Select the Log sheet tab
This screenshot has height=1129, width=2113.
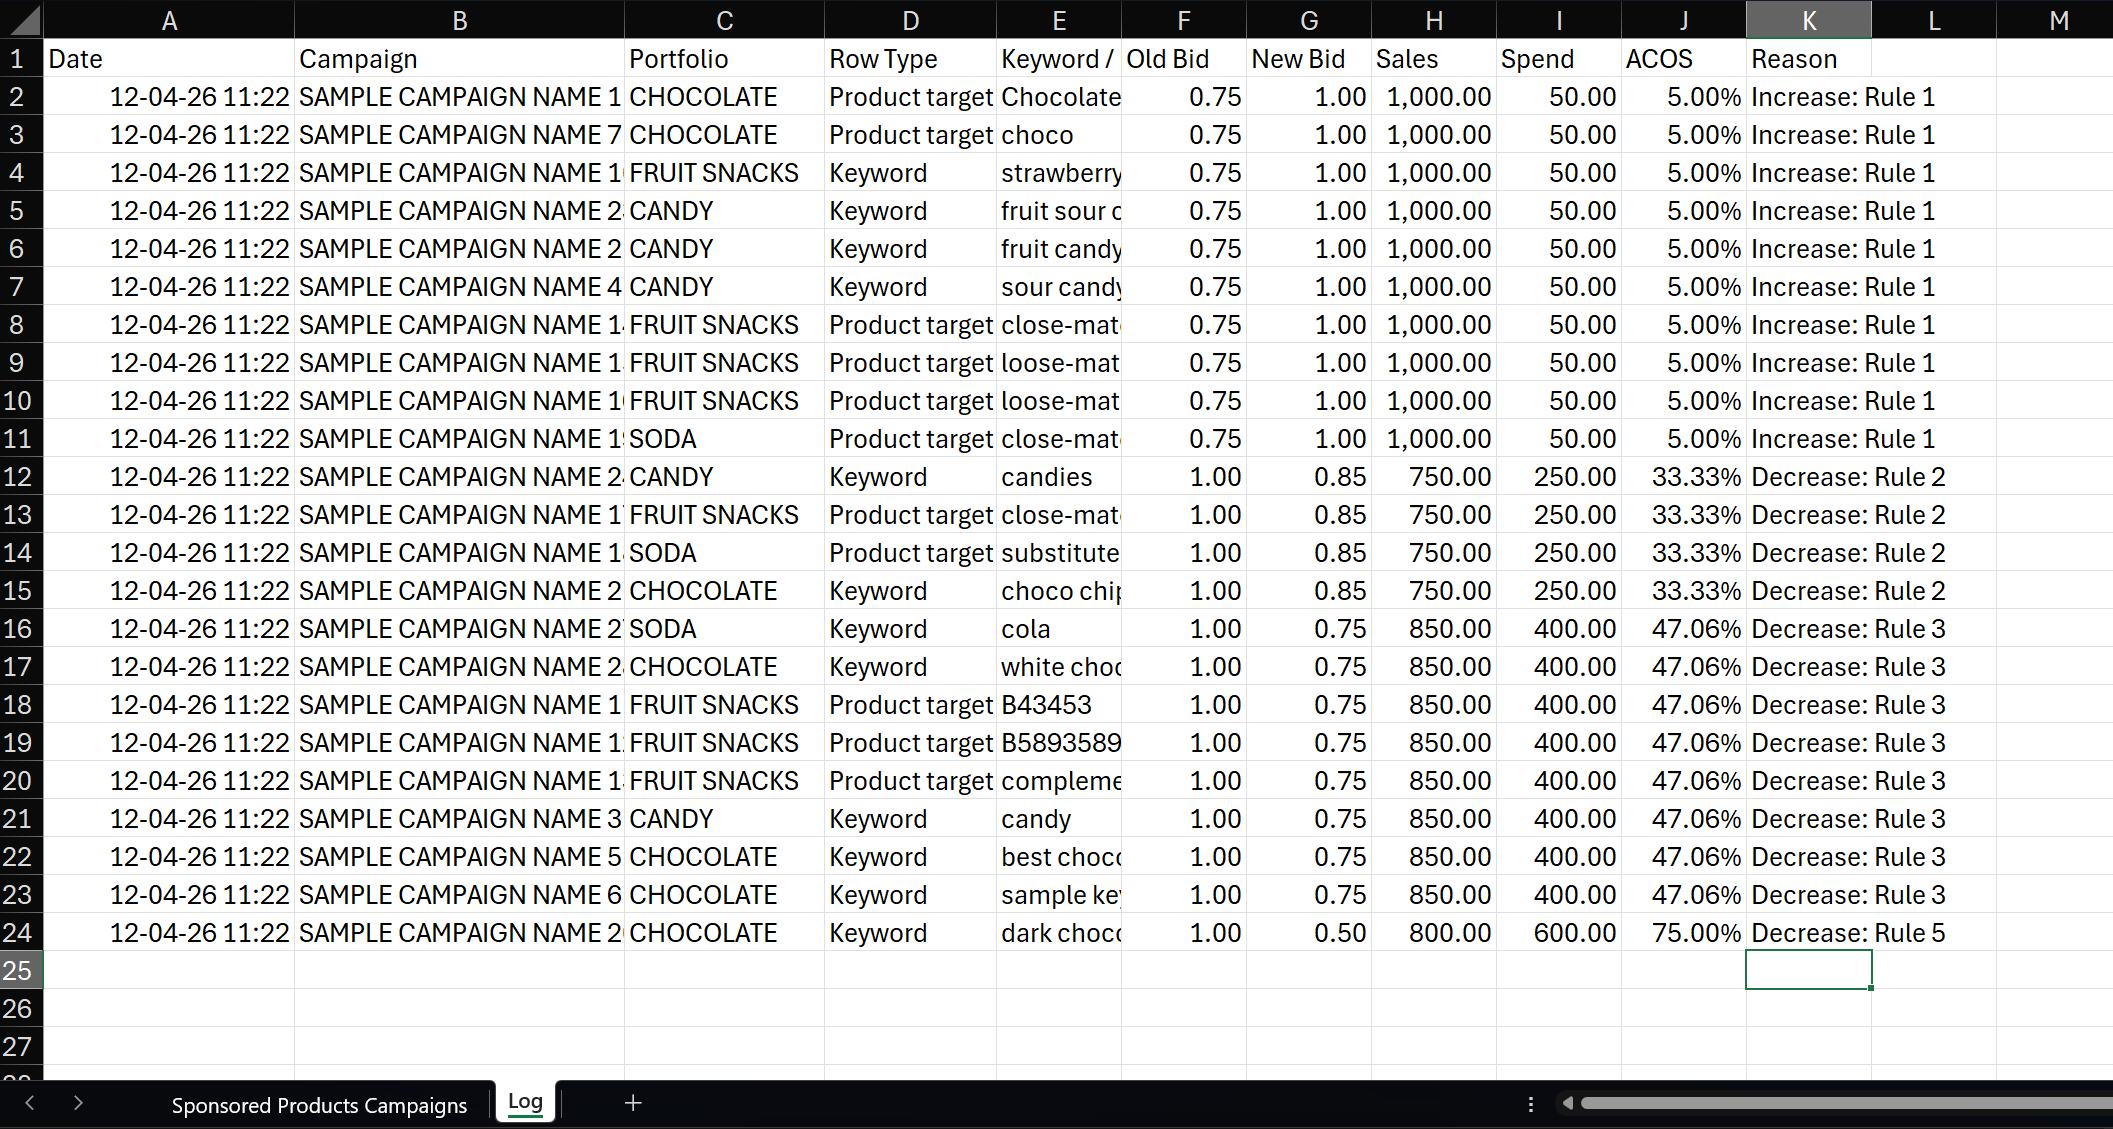[x=525, y=1101]
